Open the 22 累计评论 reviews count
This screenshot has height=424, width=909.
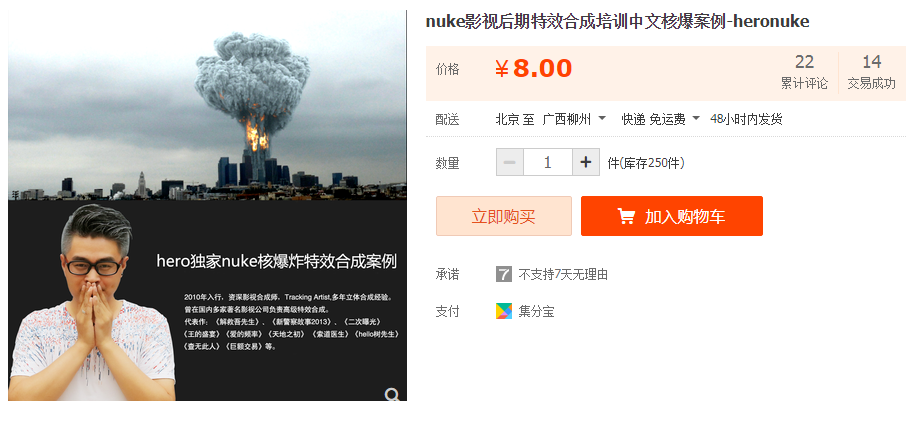tap(804, 72)
